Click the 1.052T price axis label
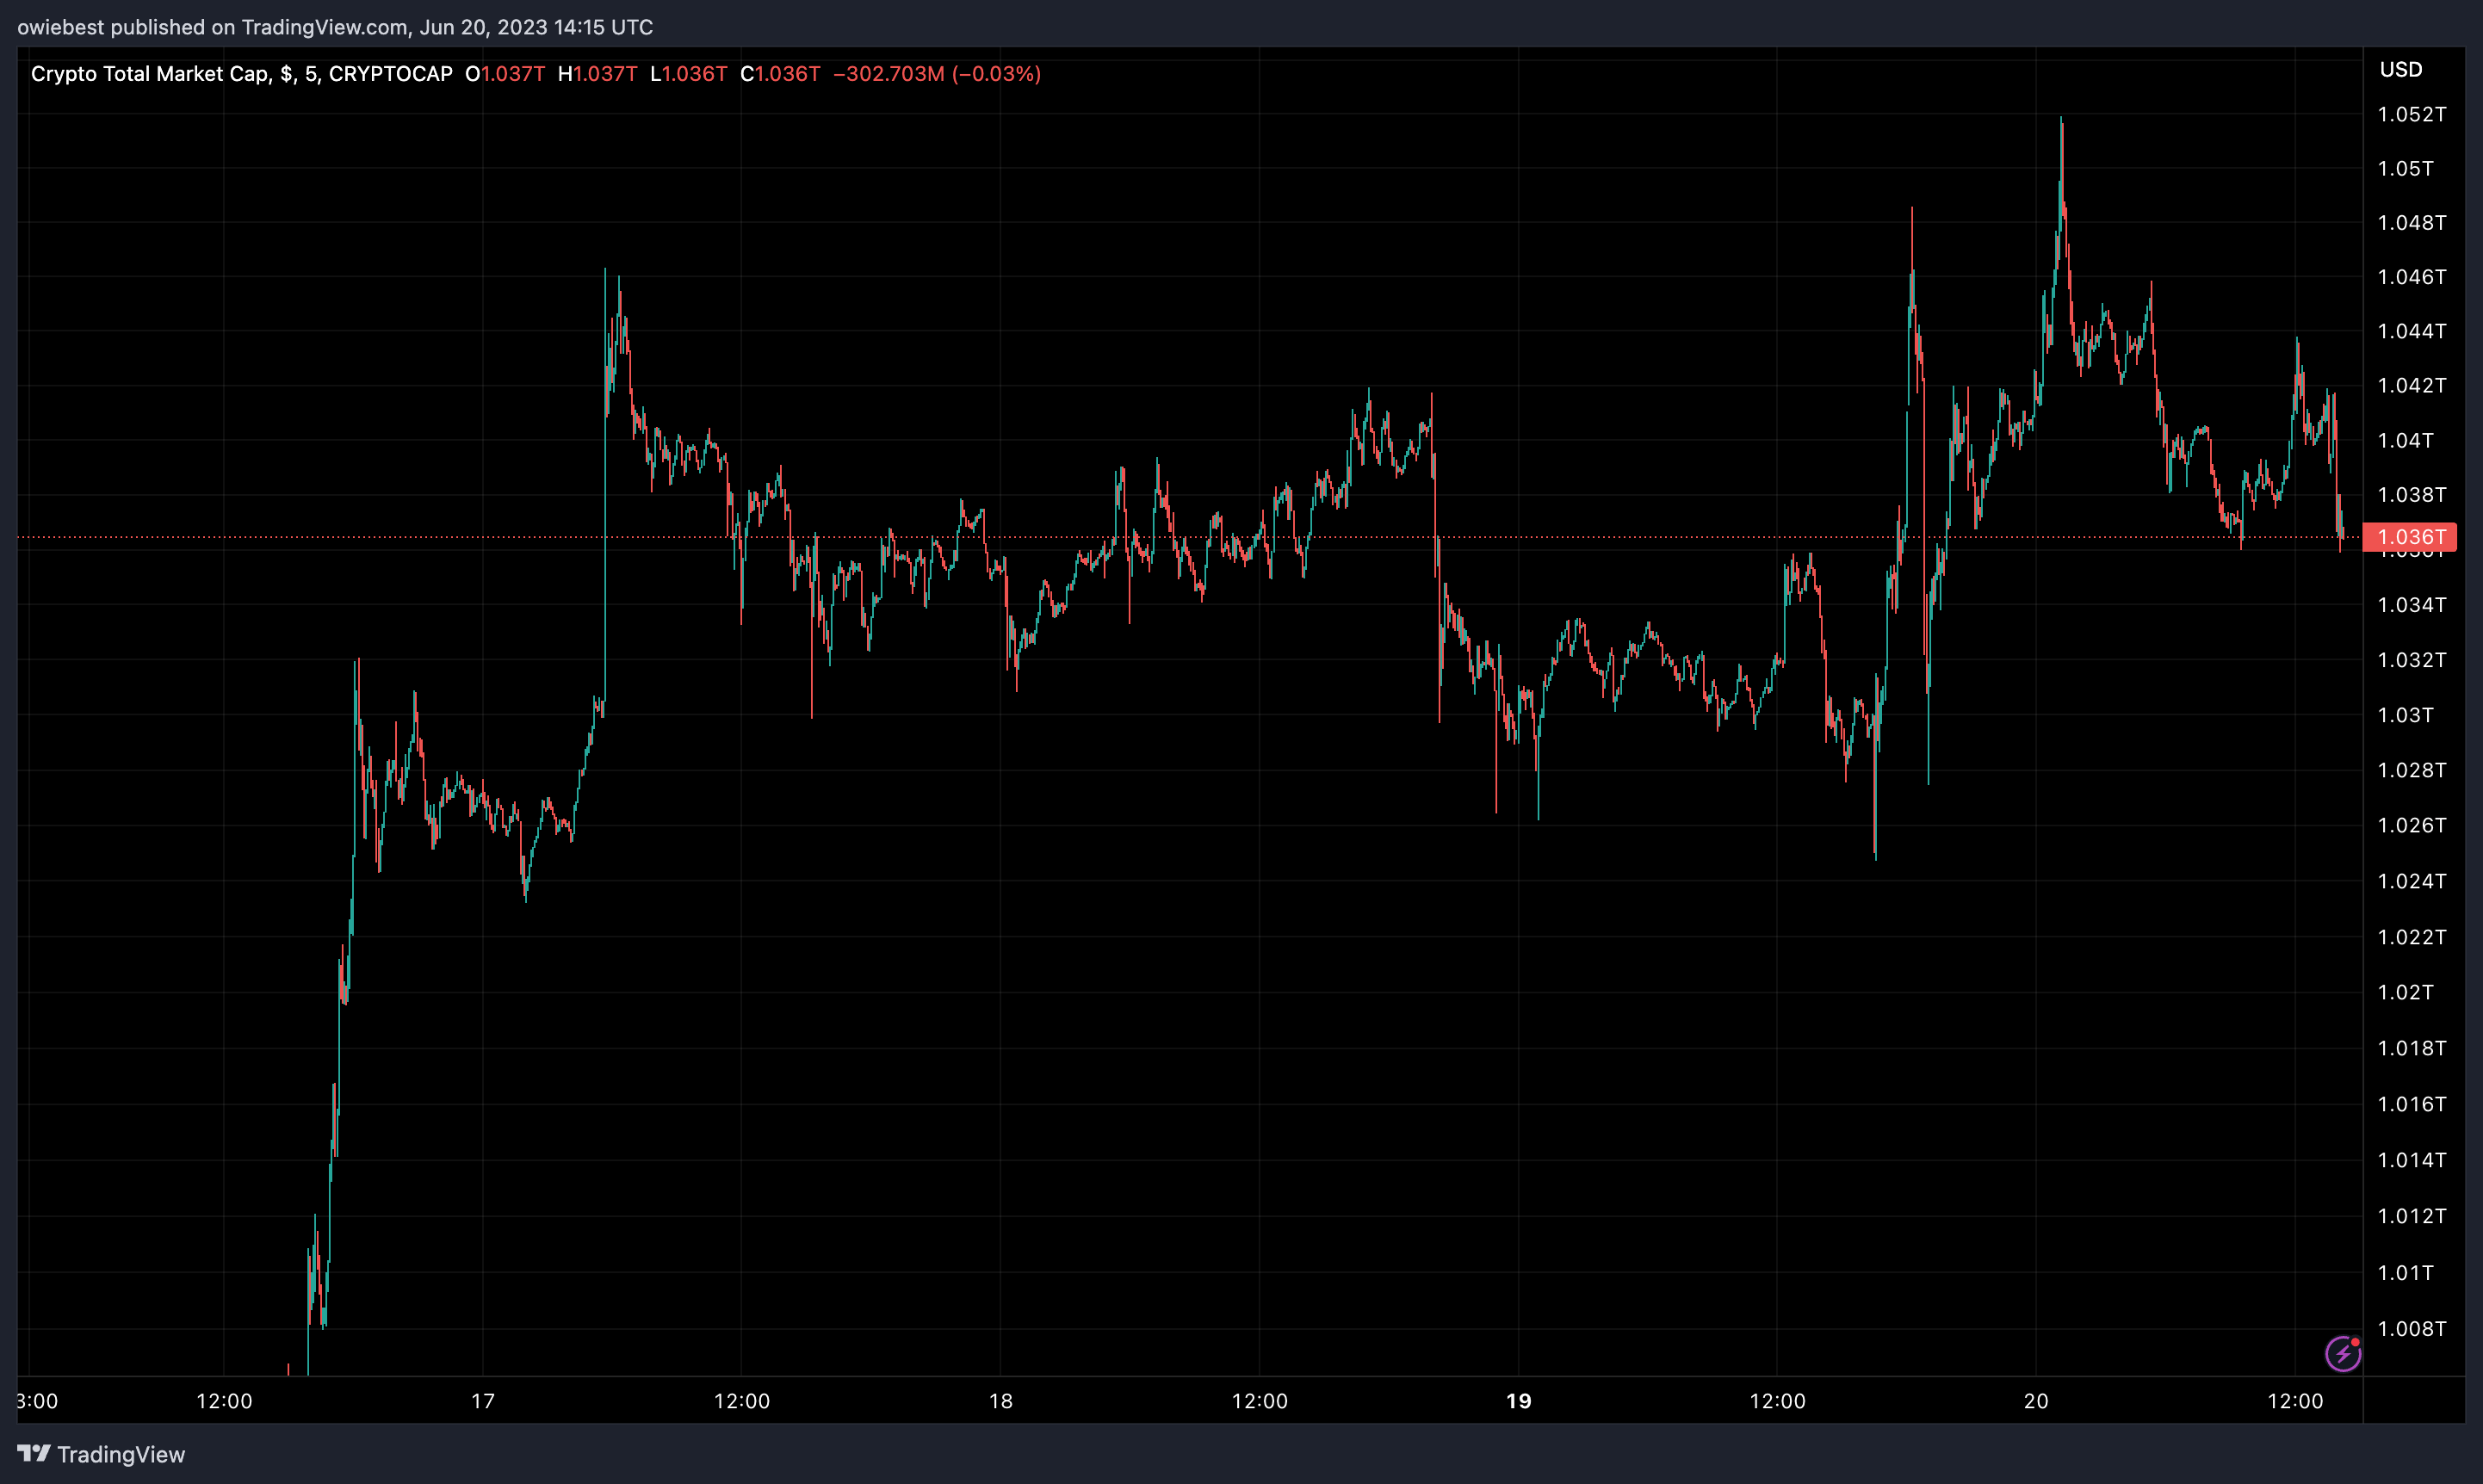 coord(2411,114)
